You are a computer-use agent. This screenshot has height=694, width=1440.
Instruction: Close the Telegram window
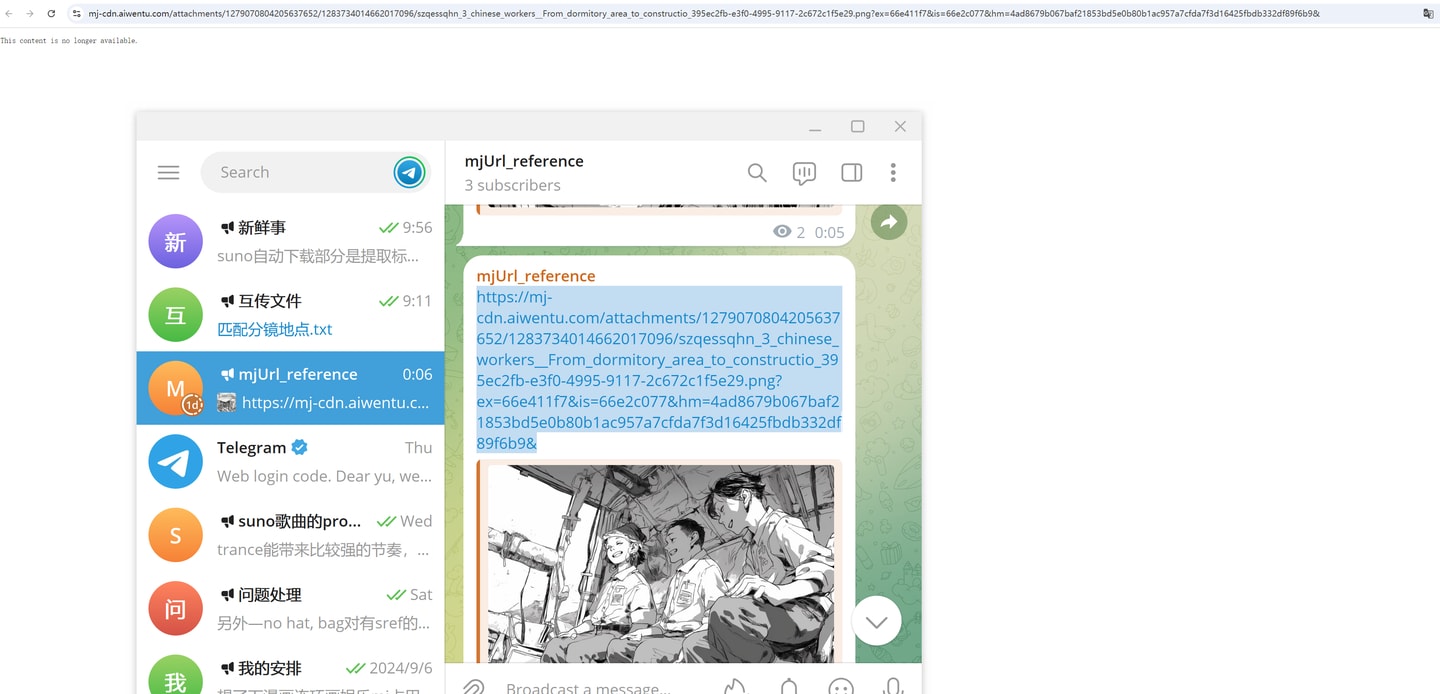(x=900, y=127)
